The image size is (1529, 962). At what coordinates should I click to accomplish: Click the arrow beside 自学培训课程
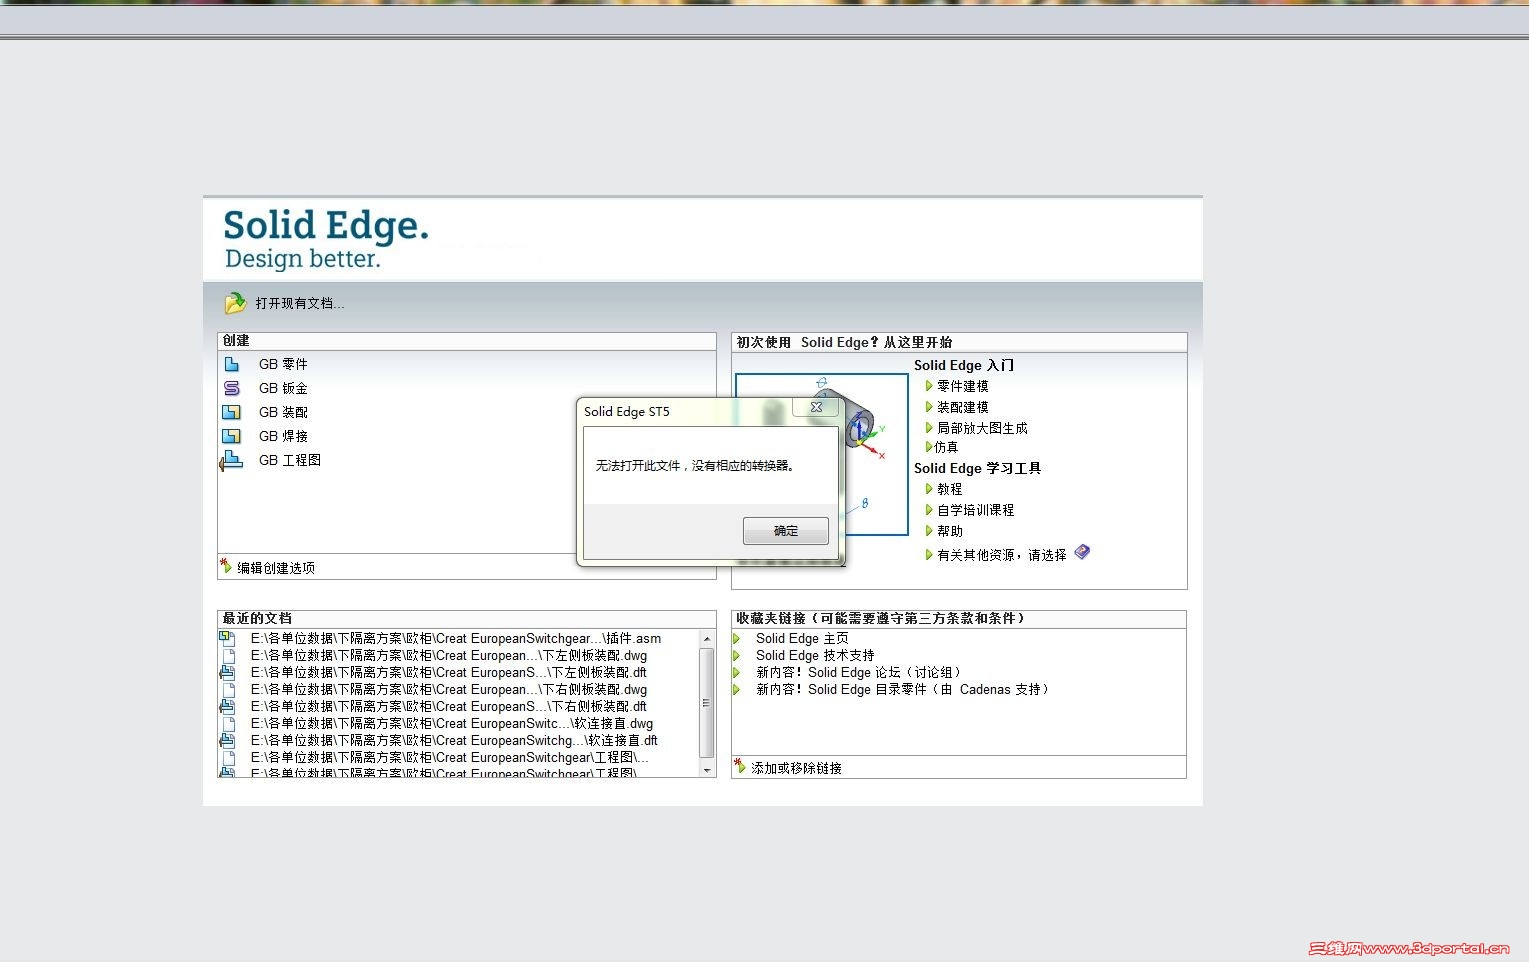(929, 510)
